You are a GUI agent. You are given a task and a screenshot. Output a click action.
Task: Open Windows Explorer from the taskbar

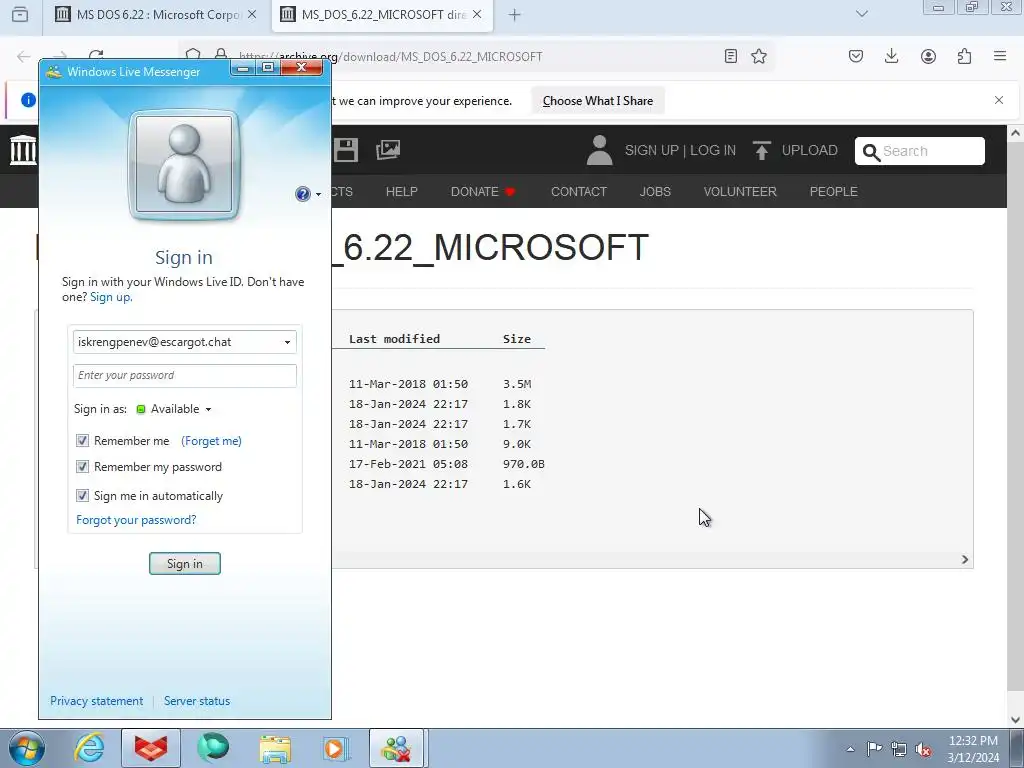(275, 749)
